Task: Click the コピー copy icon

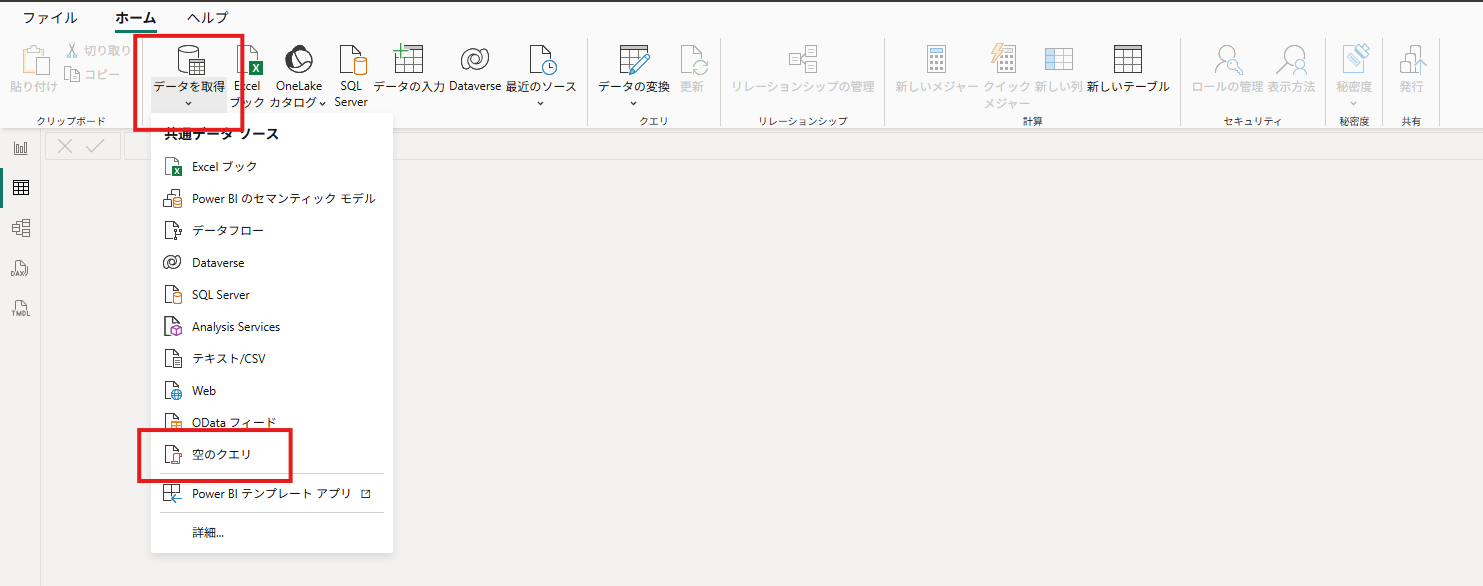Action: point(72,74)
